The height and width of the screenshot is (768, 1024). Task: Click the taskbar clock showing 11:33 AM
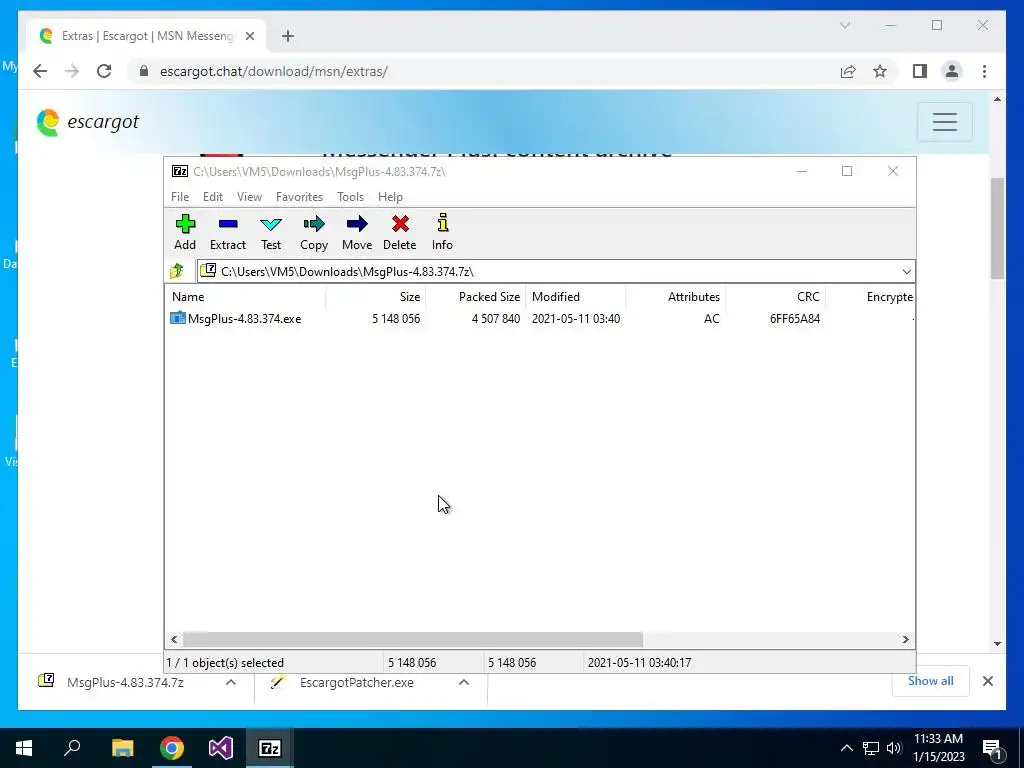point(939,747)
